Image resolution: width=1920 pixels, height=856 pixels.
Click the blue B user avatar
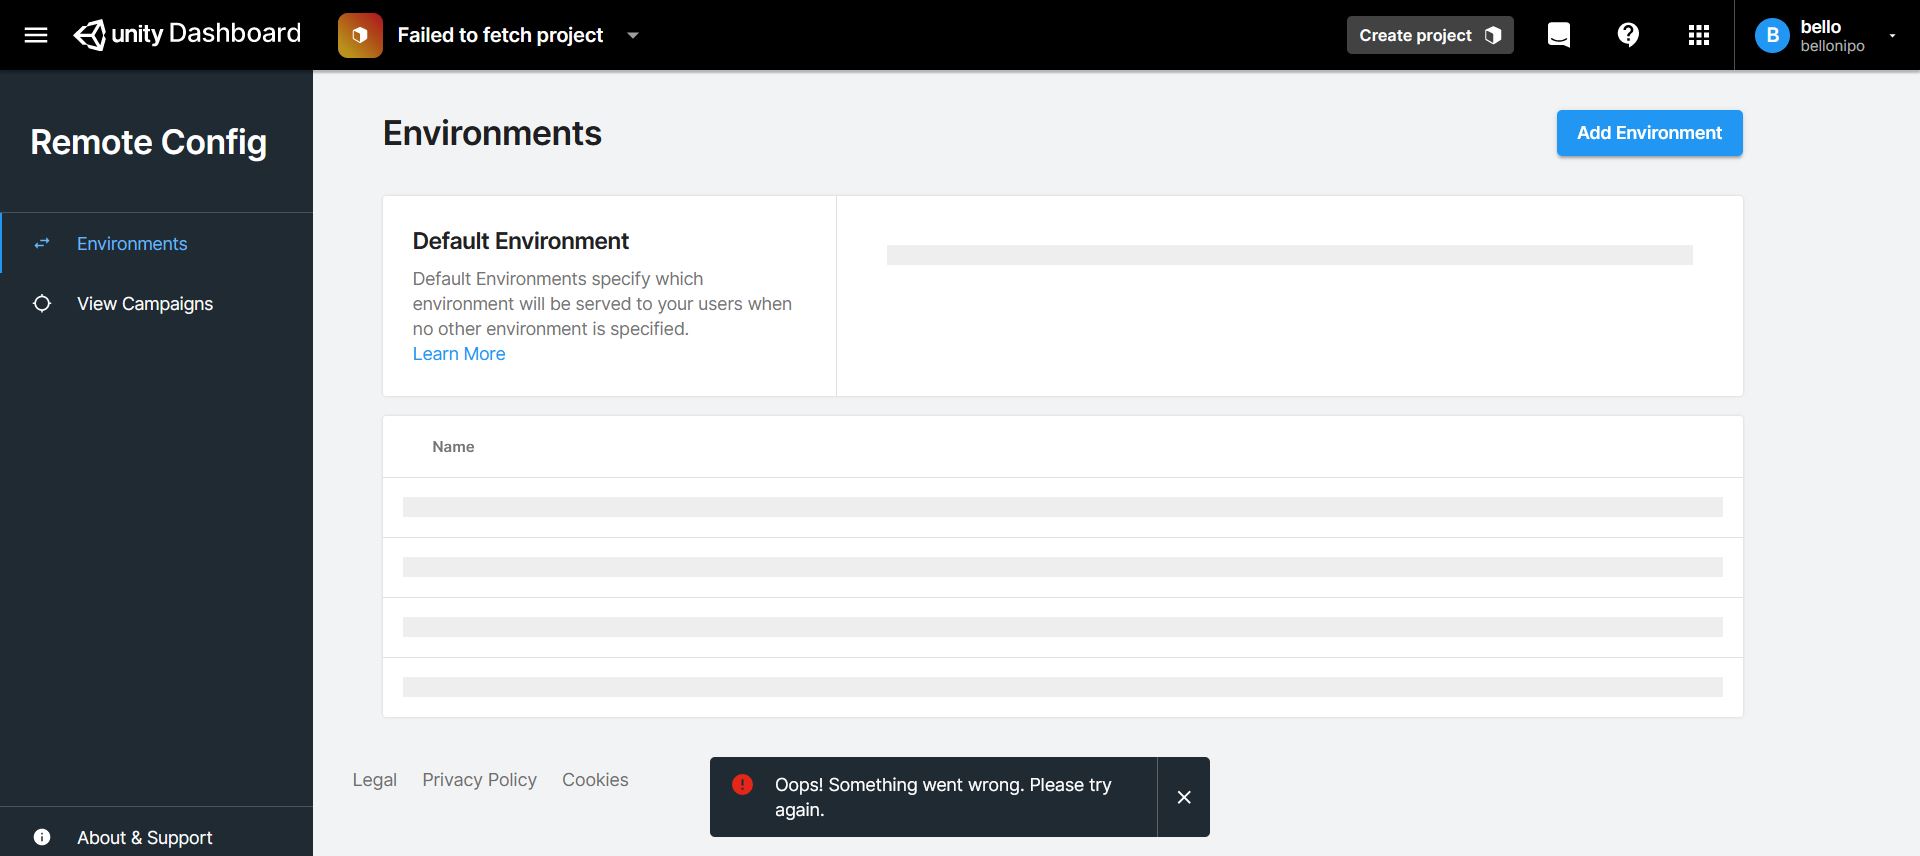click(1772, 35)
